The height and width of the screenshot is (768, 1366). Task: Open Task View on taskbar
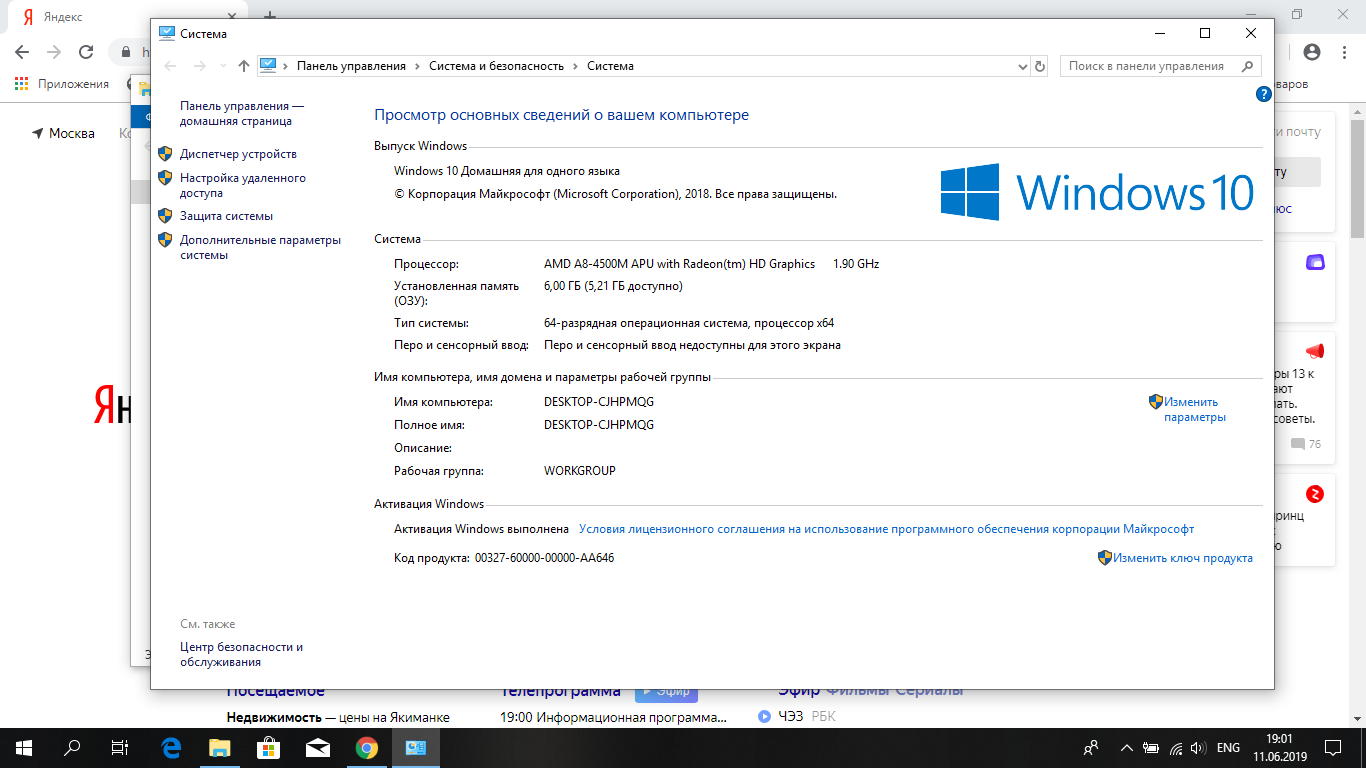[x=120, y=747]
